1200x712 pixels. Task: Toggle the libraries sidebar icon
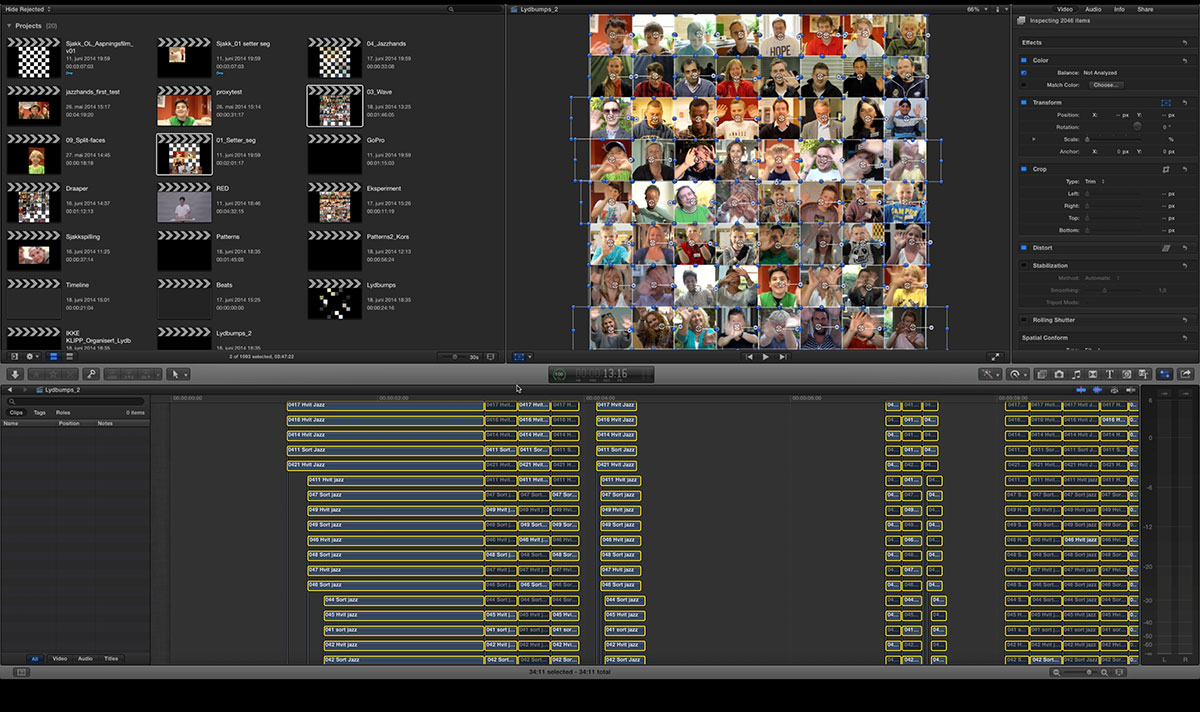[14, 356]
